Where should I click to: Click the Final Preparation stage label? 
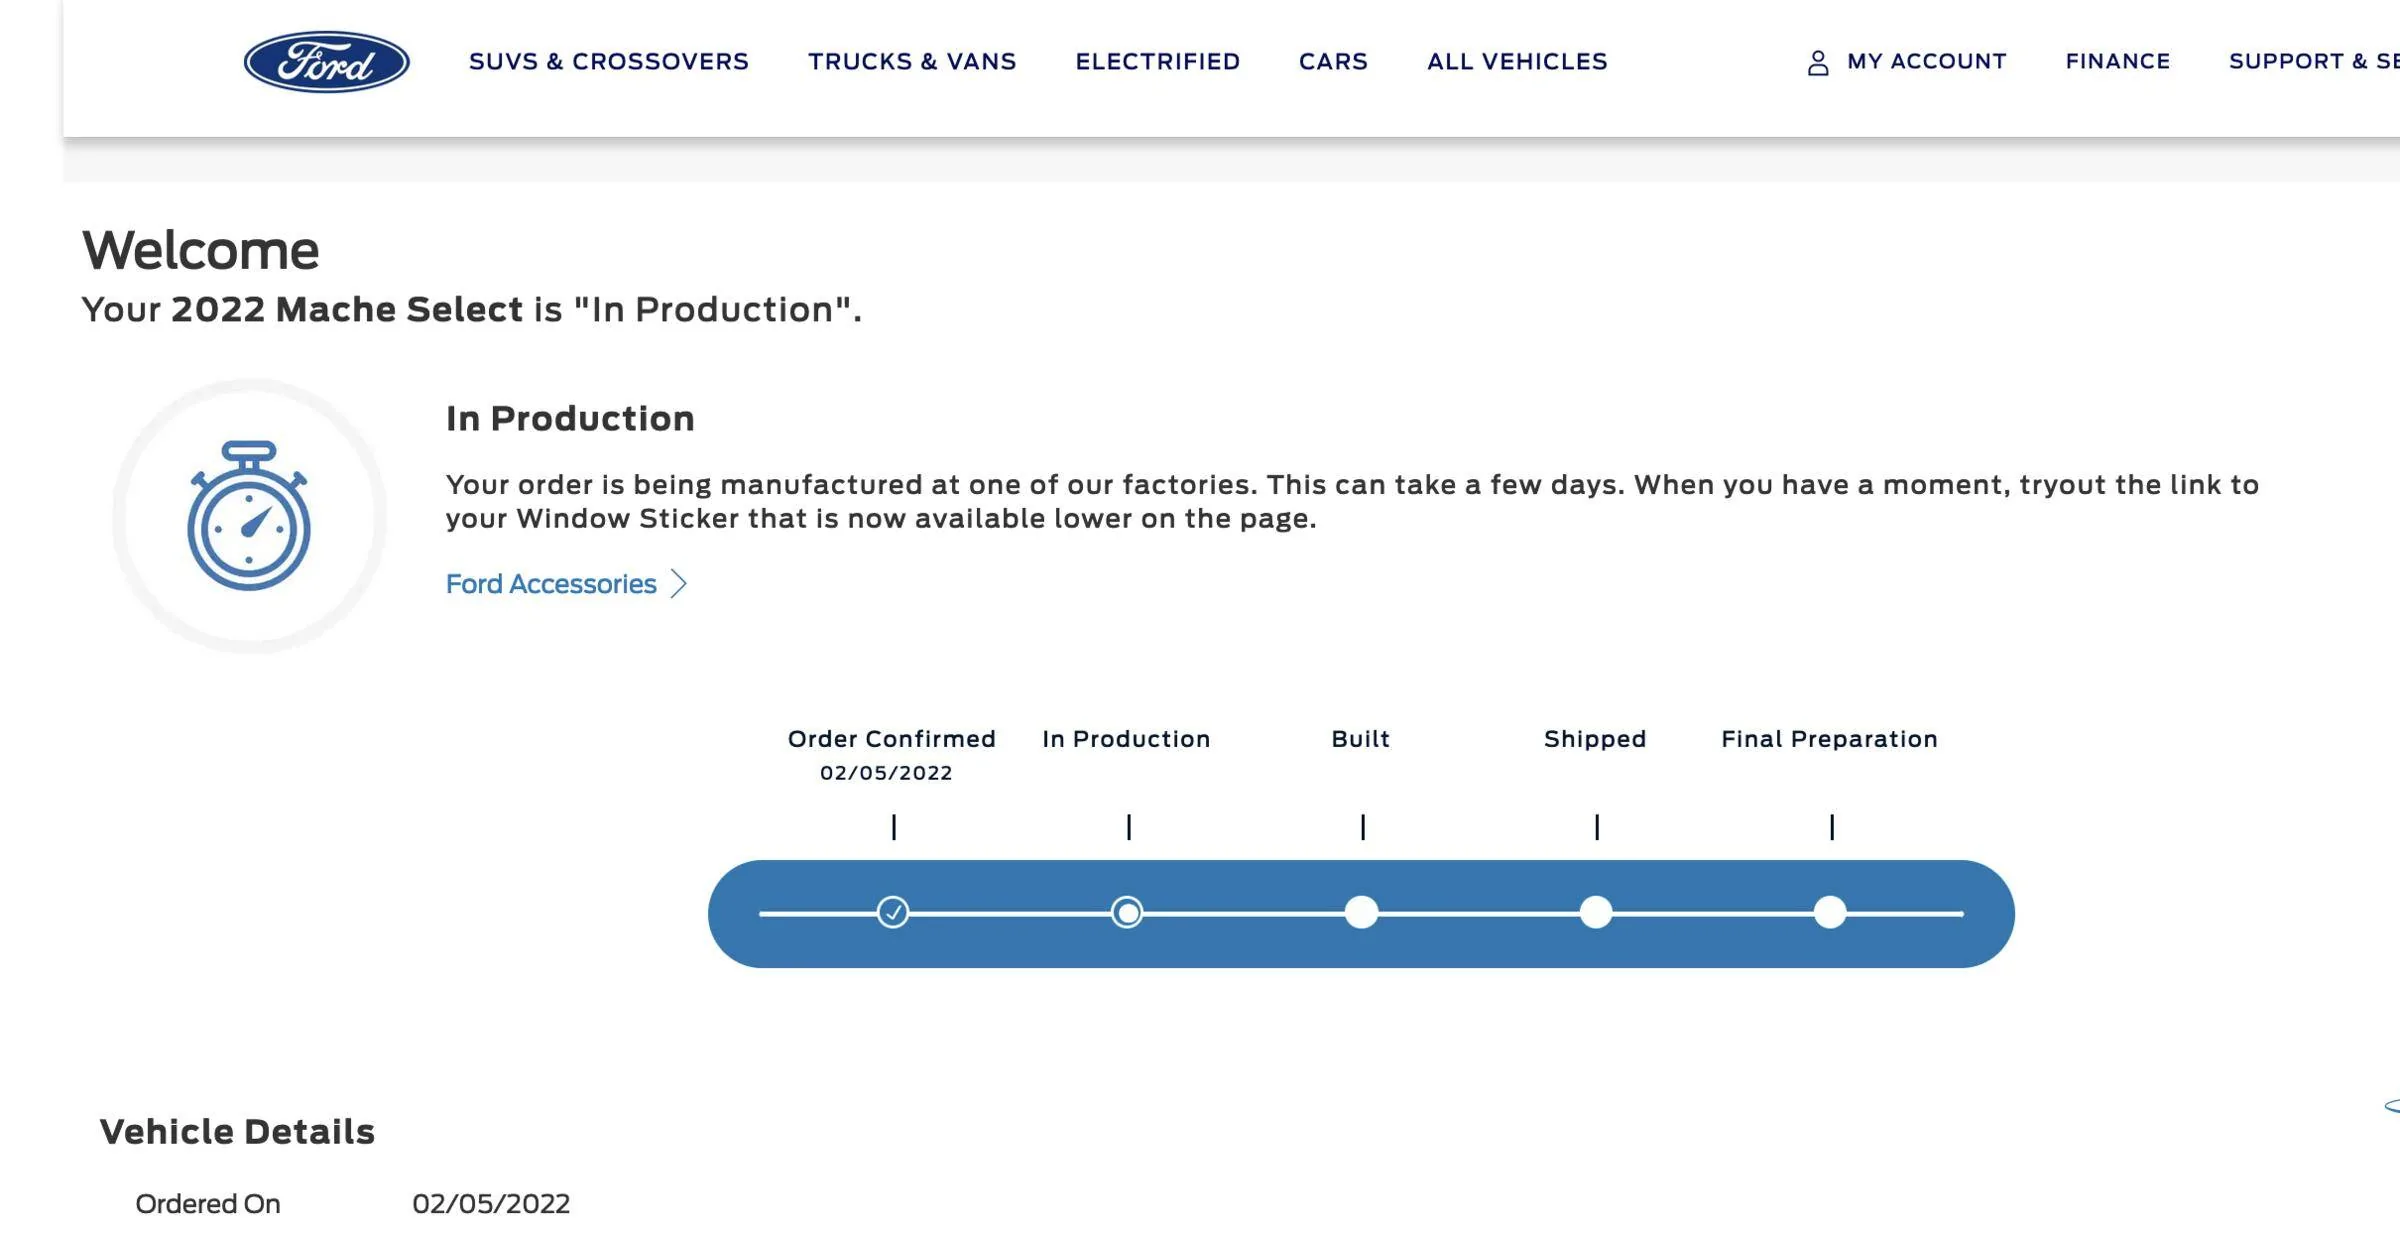1829,739
